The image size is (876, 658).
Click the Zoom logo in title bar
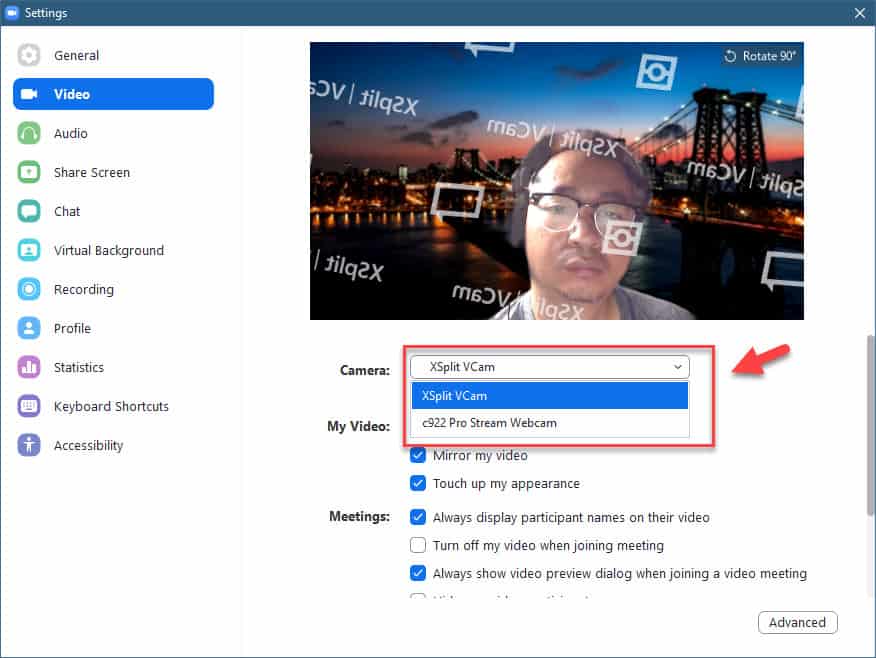(x=12, y=12)
